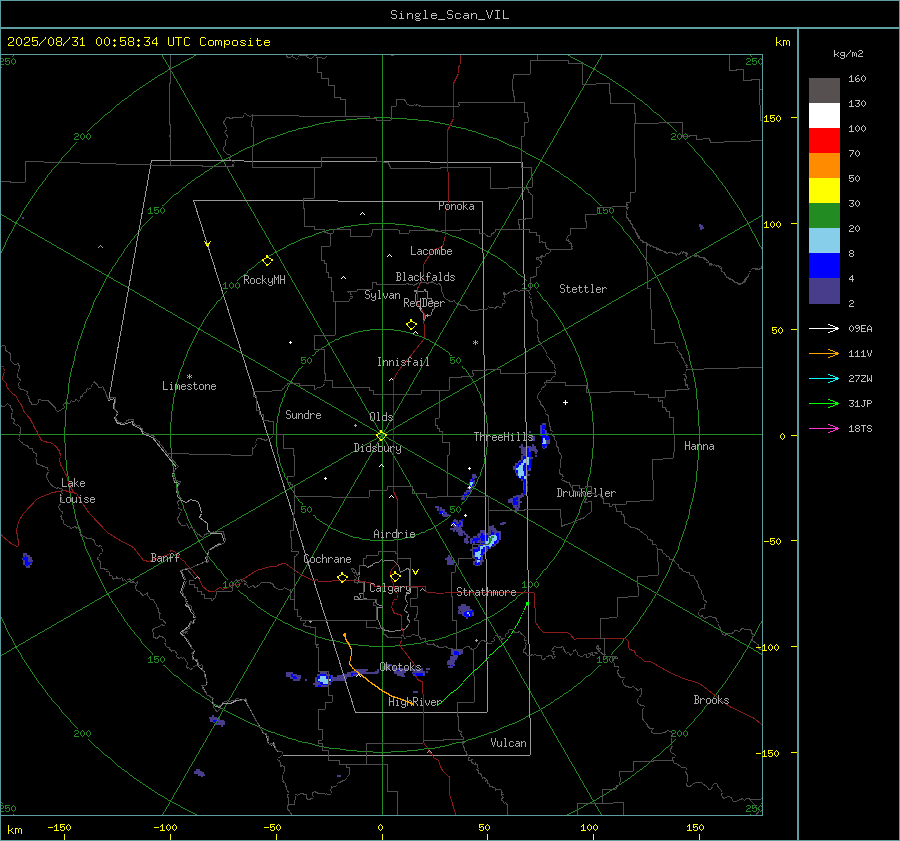This screenshot has height=841, width=900.
Task: Click the Calgary city label
Action: 390,588
